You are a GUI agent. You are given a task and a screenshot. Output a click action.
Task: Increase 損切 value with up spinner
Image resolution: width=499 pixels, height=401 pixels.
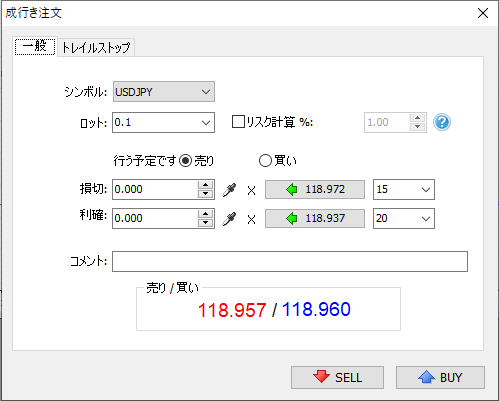coord(205,185)
